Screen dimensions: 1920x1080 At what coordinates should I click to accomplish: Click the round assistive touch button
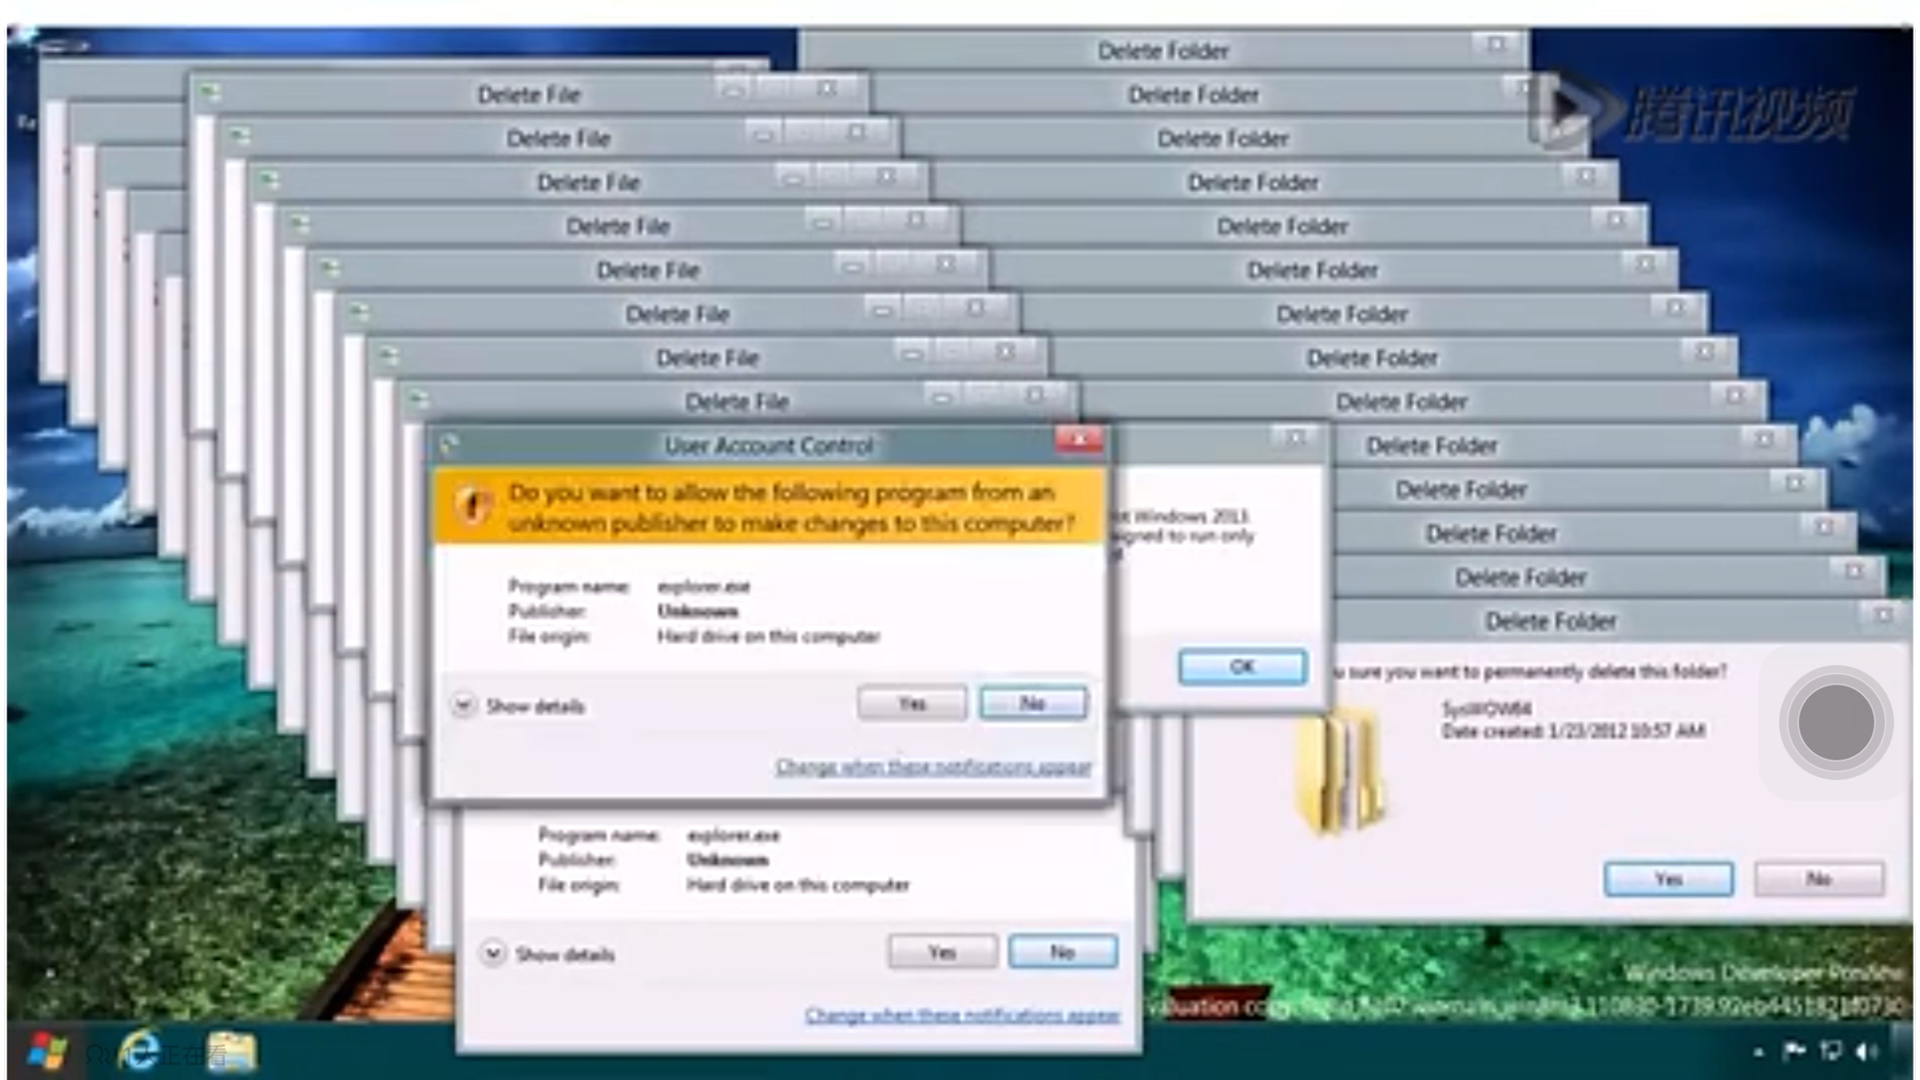click(x=1835, y=722)
